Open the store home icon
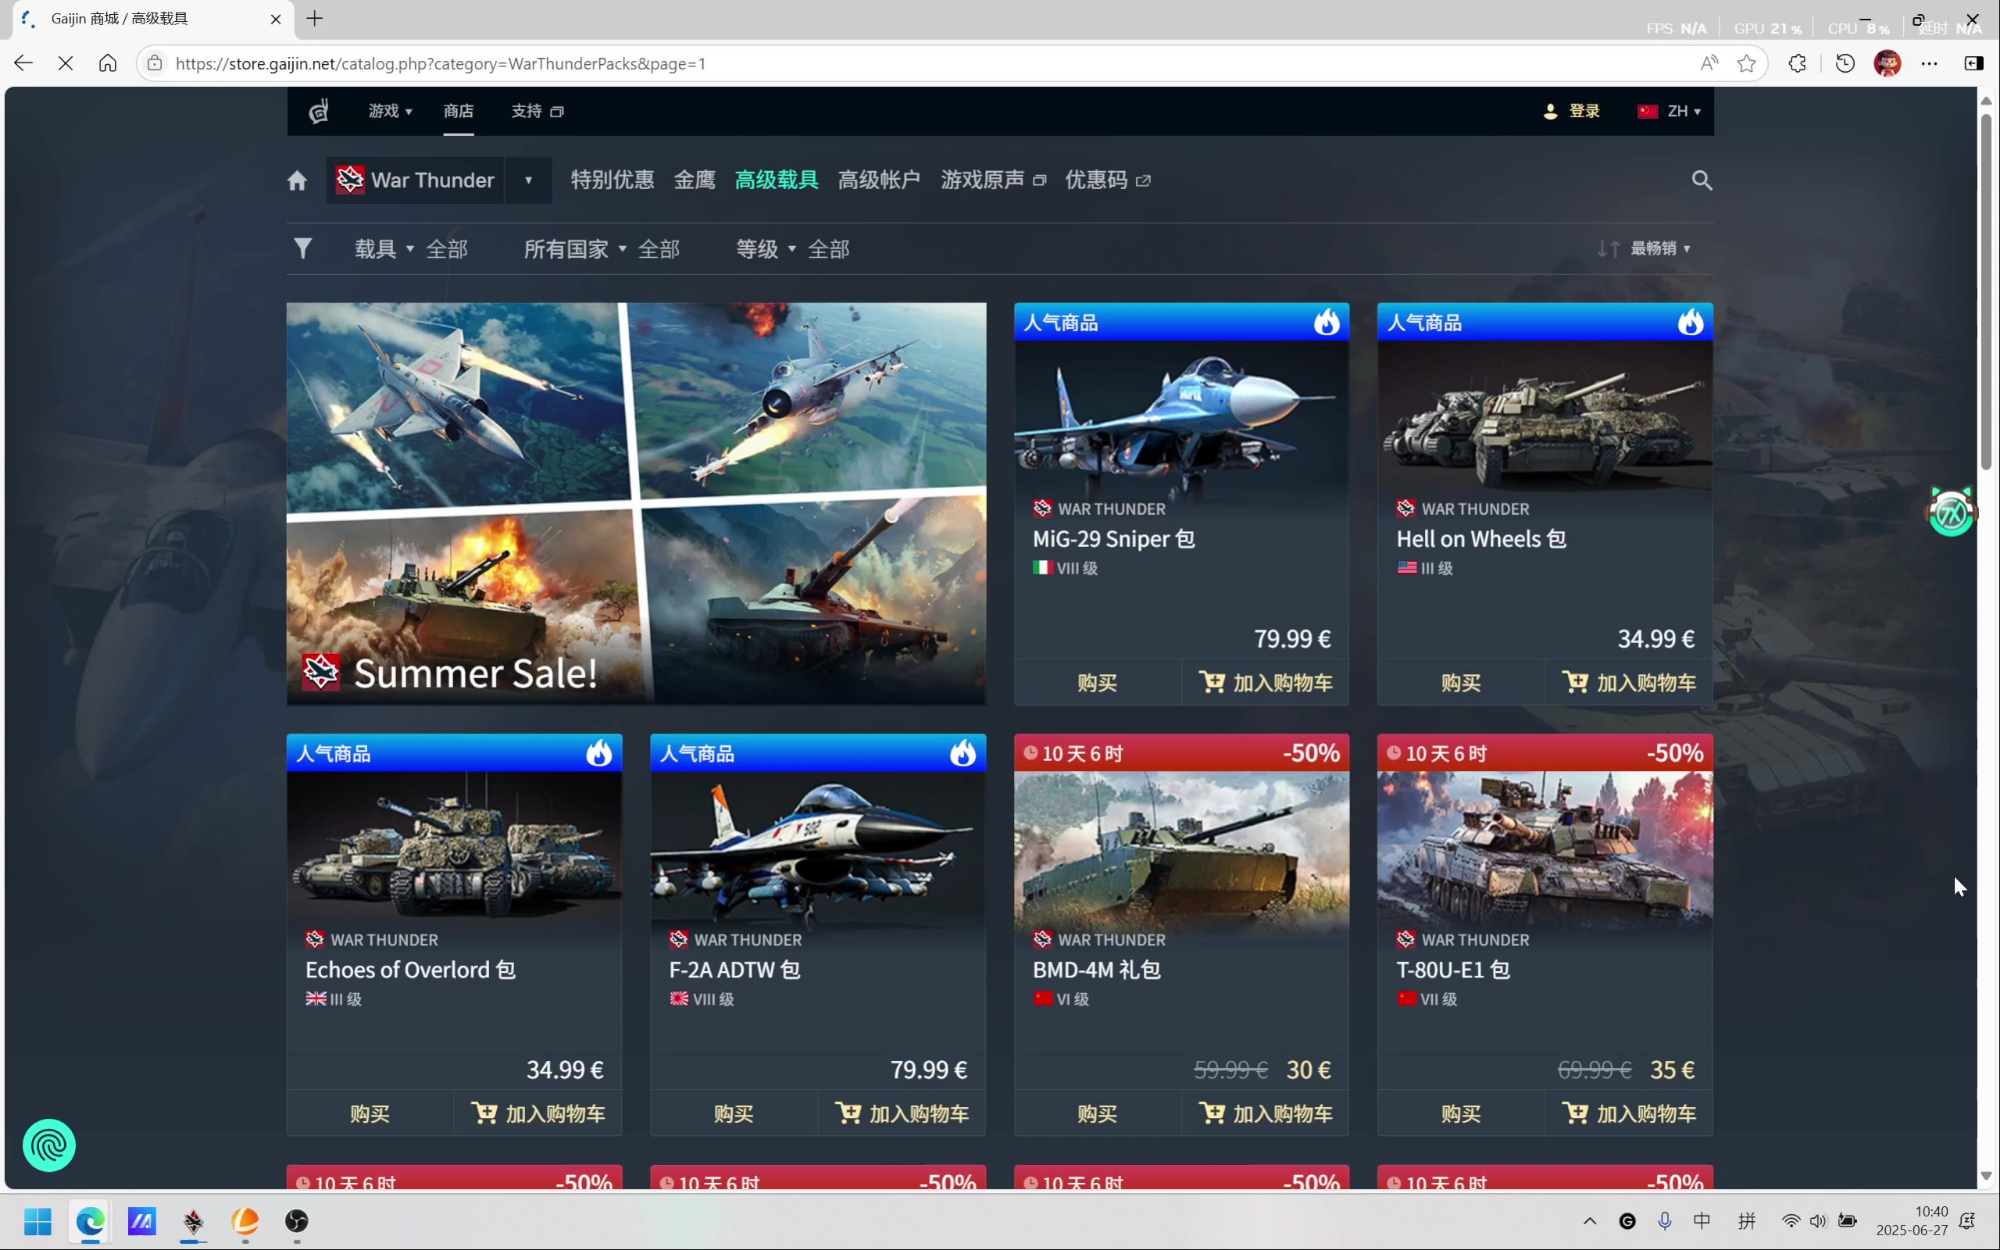This screenshot has height=1250, width=2000. point(297,181)
